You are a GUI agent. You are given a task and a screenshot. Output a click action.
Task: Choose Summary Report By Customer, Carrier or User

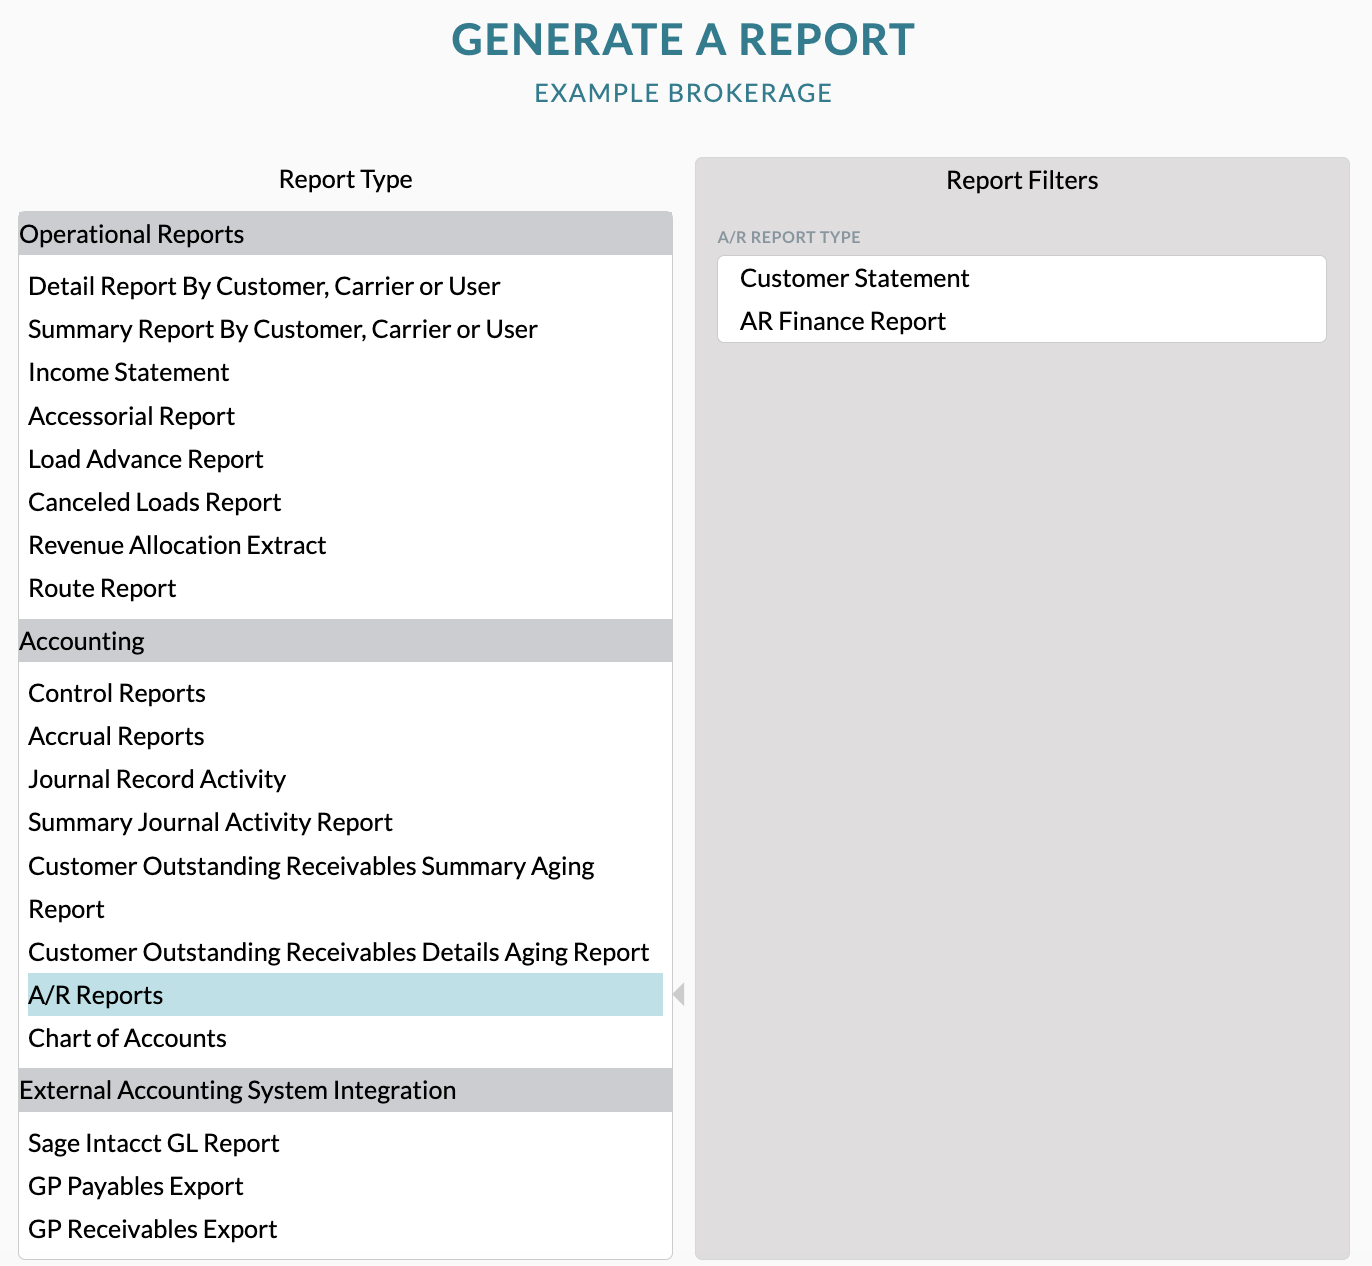click(x=282, y=329)
